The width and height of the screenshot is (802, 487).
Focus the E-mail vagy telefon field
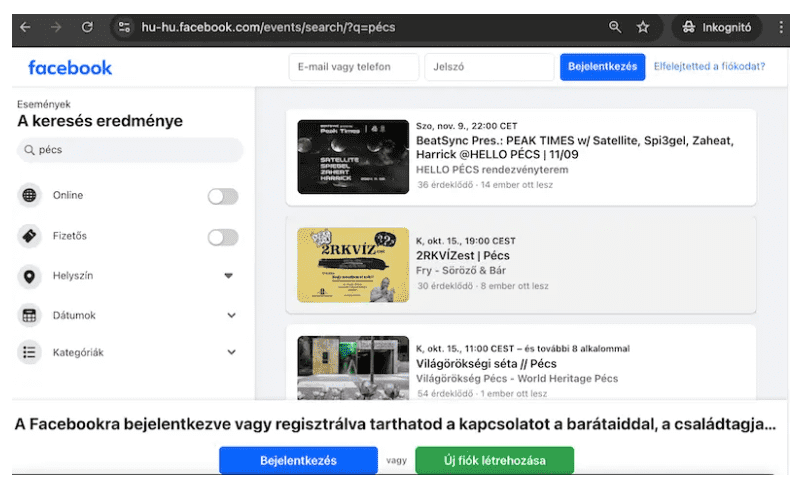pos(353,67)
